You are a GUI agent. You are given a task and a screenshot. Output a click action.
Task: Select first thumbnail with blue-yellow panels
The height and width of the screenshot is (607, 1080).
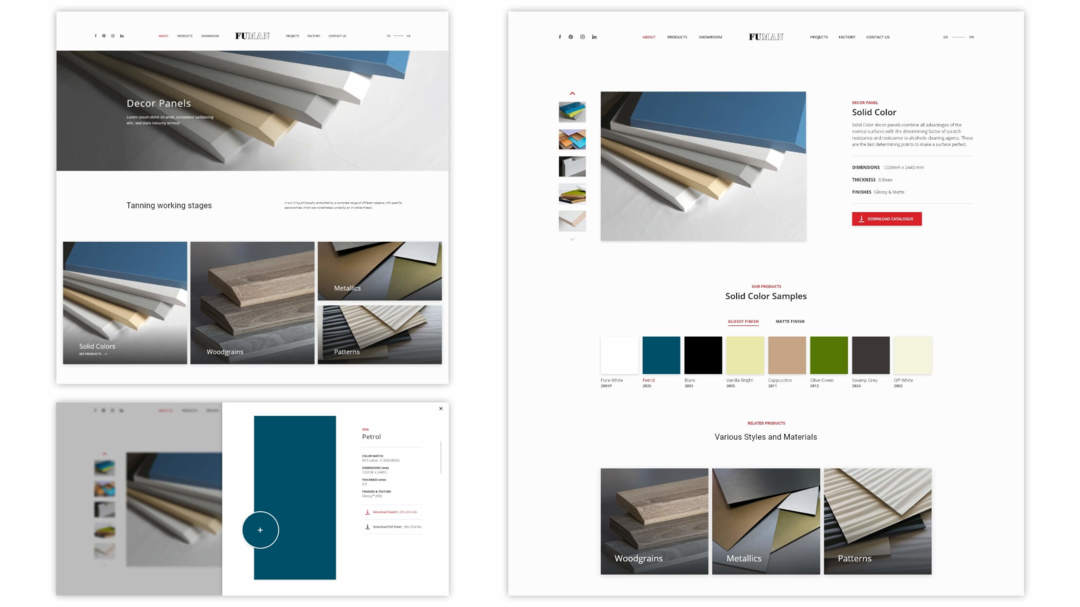tap(572, 112)
